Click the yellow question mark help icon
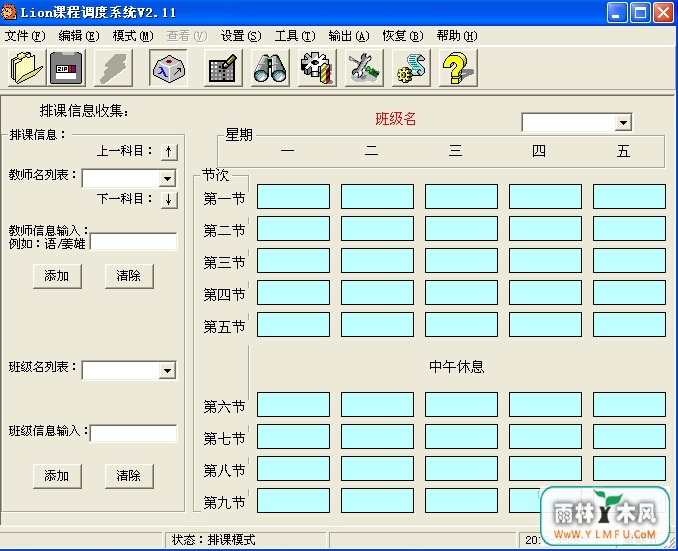 (x=458, y=68)
